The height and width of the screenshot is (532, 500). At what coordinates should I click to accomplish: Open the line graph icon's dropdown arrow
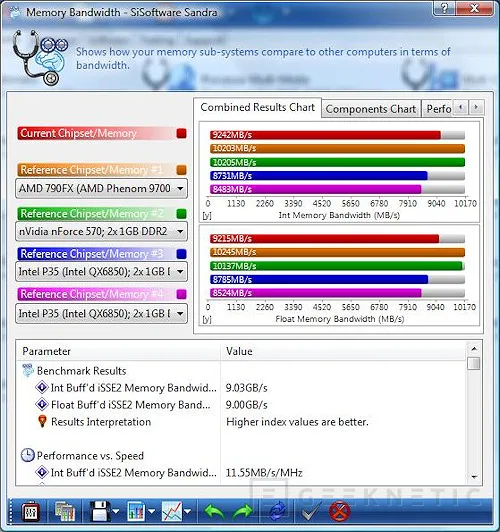coord(188,511)
